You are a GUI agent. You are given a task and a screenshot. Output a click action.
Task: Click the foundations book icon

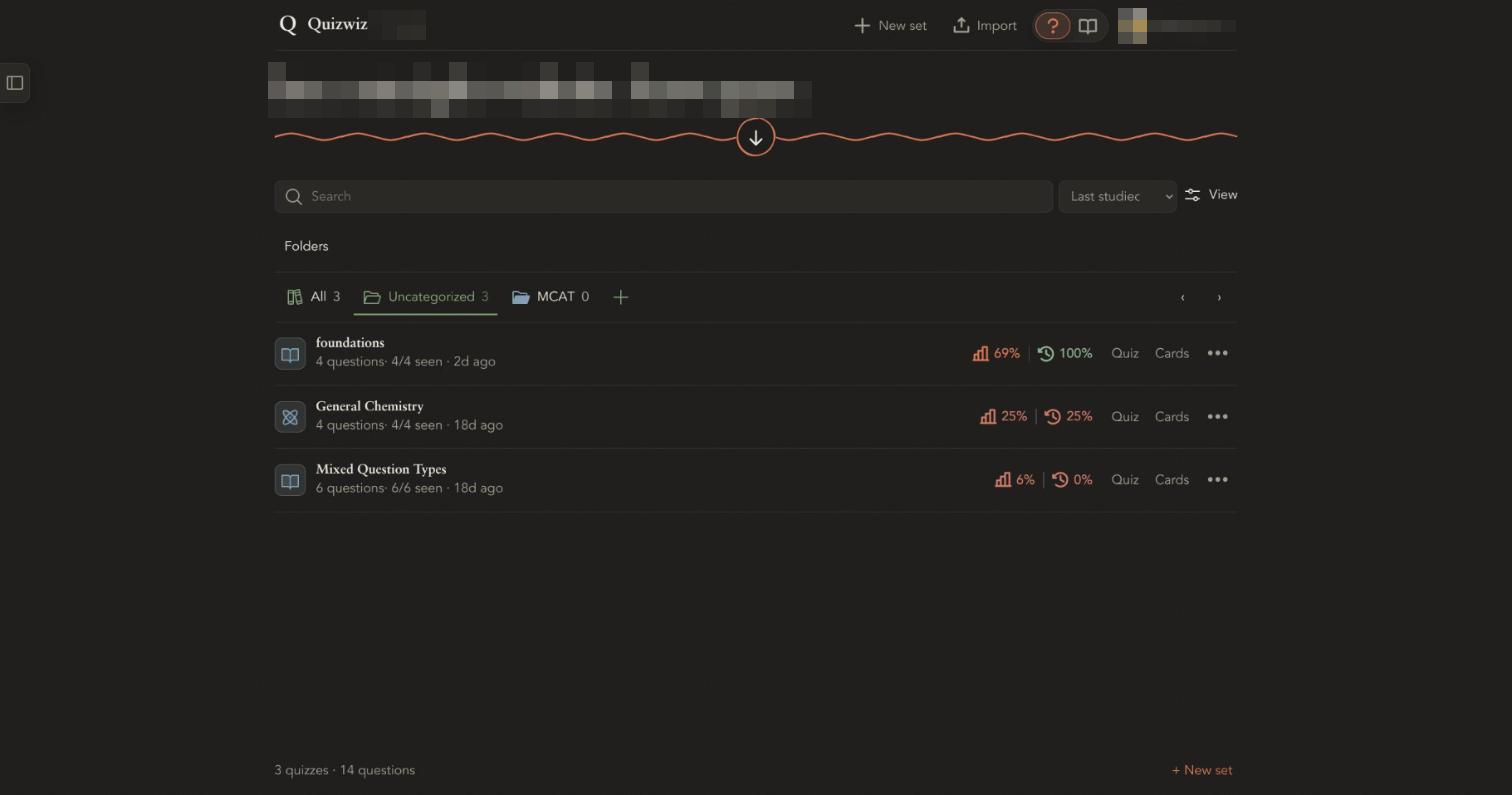point(290,353)
